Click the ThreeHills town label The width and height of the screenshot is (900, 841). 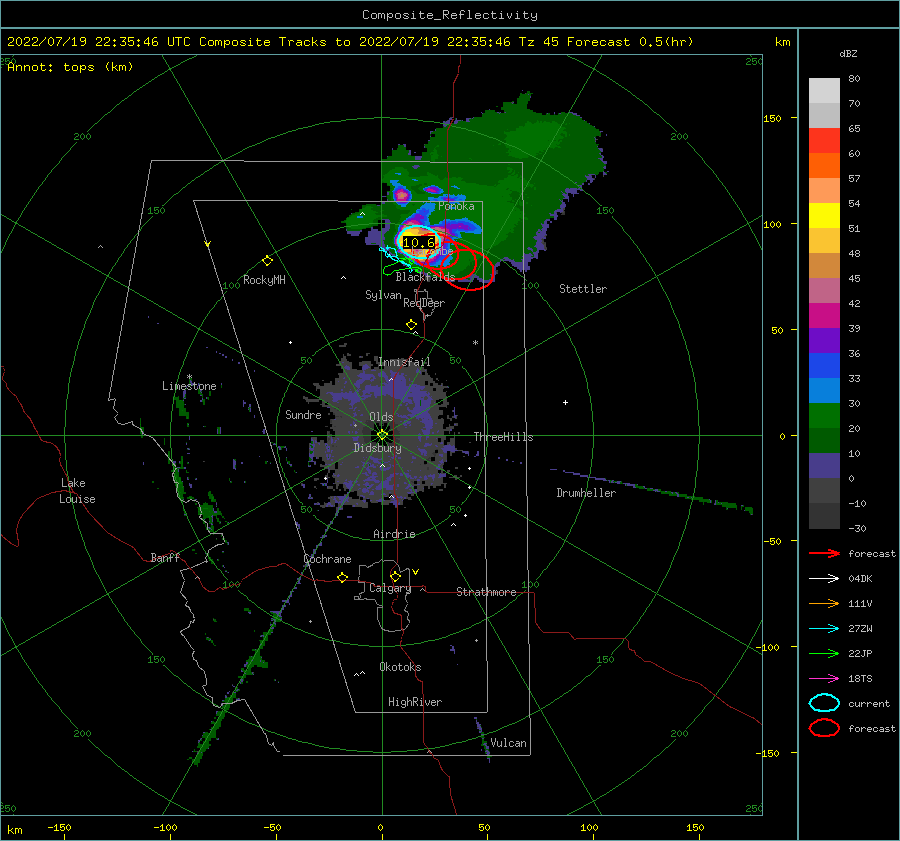[x=503, y=437]
